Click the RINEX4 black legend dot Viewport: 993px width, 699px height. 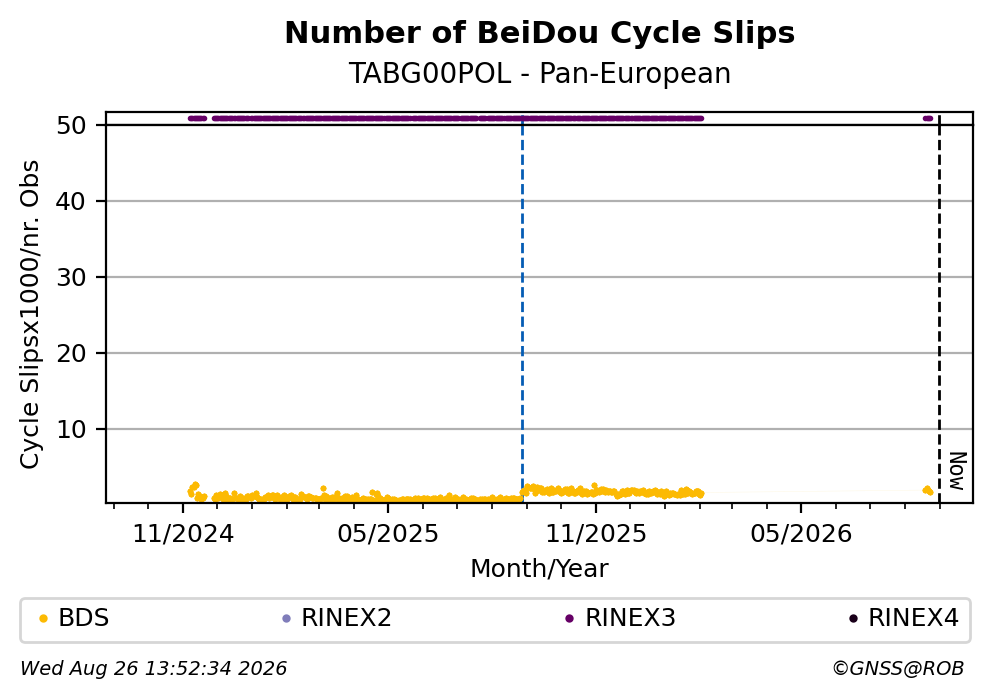pyautogui.click(x=853, y=619)
